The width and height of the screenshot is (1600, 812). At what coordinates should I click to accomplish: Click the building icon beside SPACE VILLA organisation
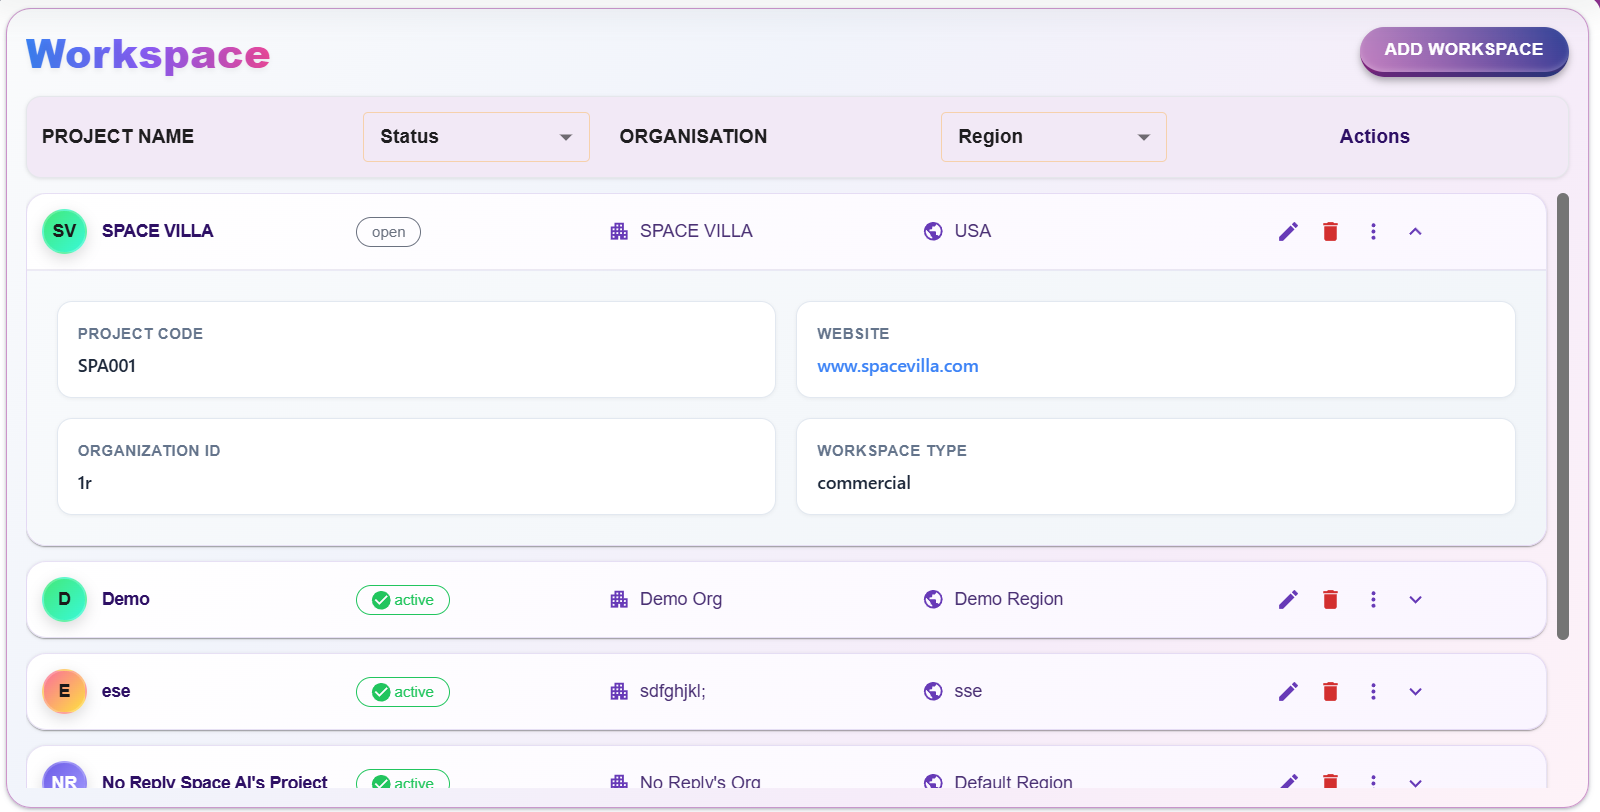(619, 232)
